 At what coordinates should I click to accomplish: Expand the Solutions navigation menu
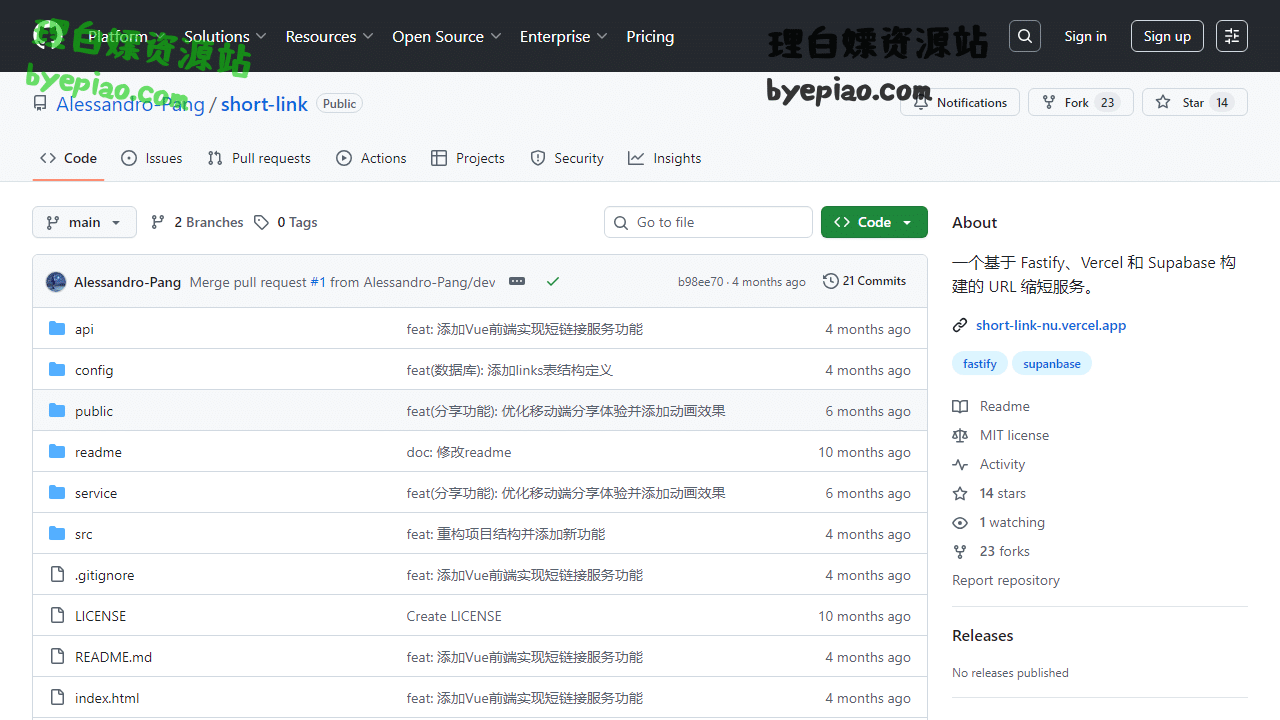pos(225,36)
